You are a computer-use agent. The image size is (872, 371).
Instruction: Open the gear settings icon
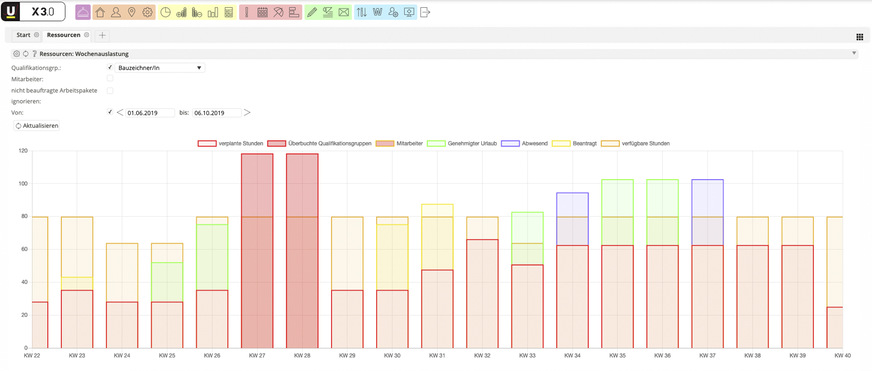[147, 12]
